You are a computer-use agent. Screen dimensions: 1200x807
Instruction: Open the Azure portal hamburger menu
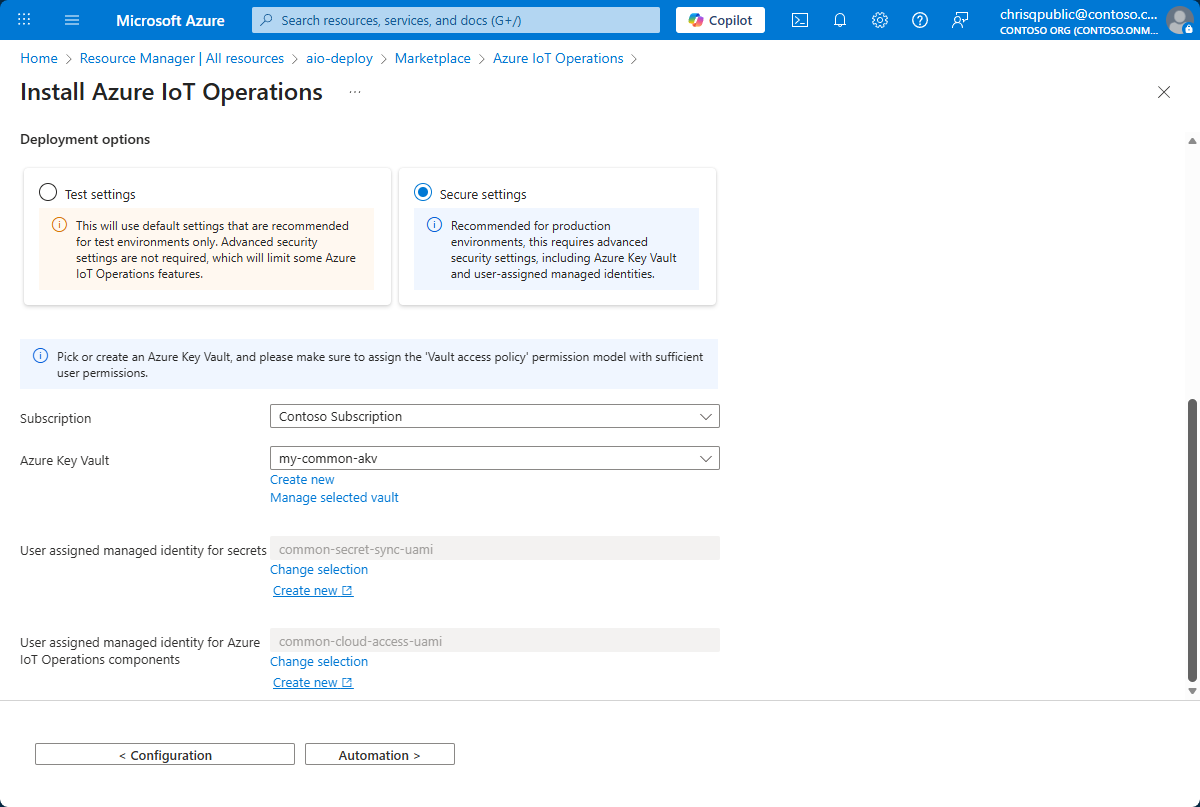tap(72, 20)
